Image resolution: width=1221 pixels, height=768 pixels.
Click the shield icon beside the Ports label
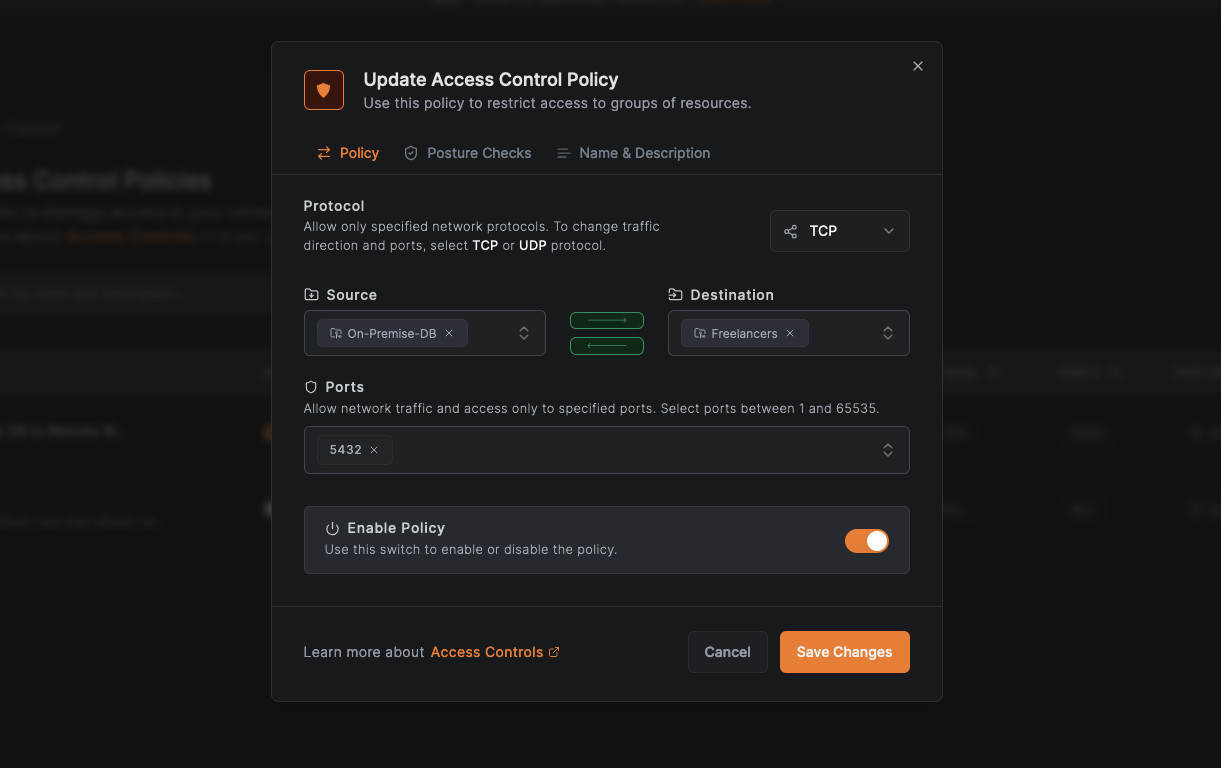tap(310, 386)
